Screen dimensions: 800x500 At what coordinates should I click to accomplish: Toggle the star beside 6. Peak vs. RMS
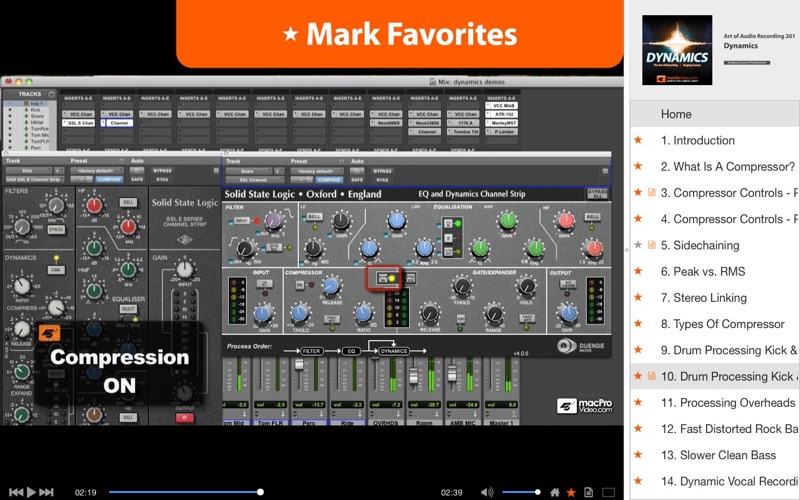[x=638, y=271]
